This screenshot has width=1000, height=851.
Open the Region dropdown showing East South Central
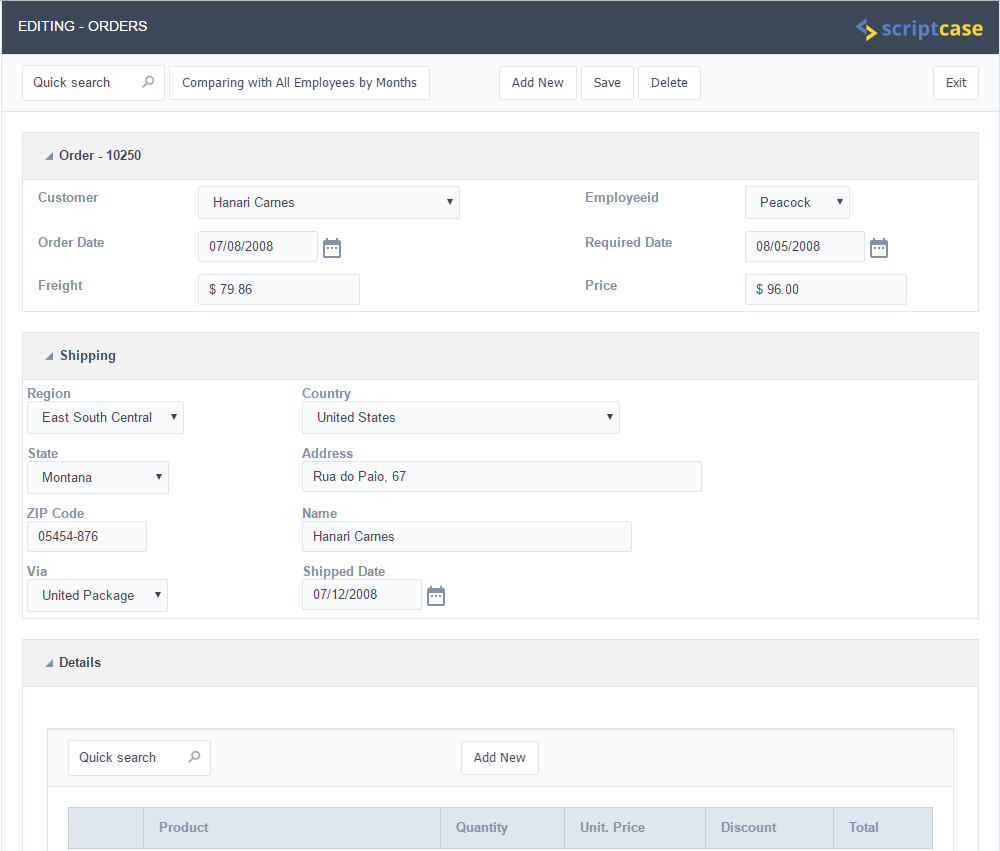point(105,417)
